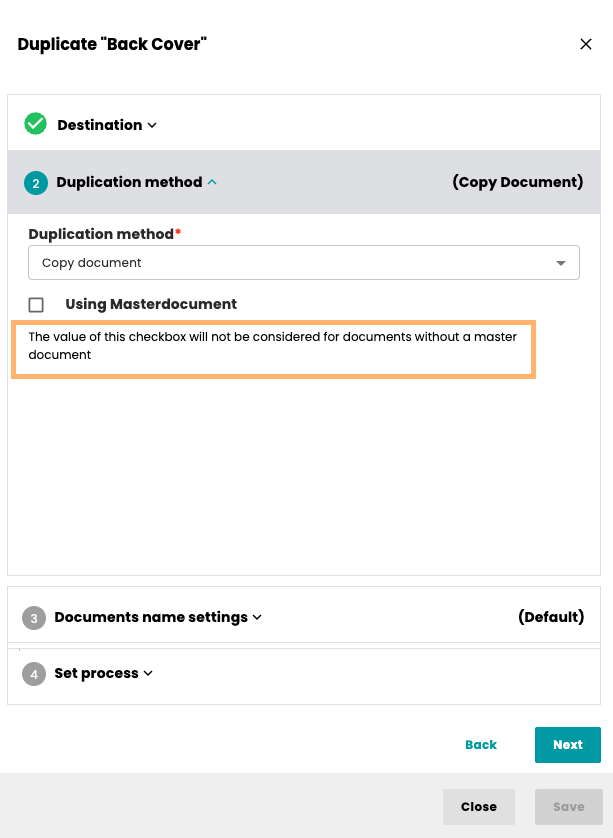Screen dimensions: 613x838
Task: Go Back to the previous step
Action: coord(481,745)
